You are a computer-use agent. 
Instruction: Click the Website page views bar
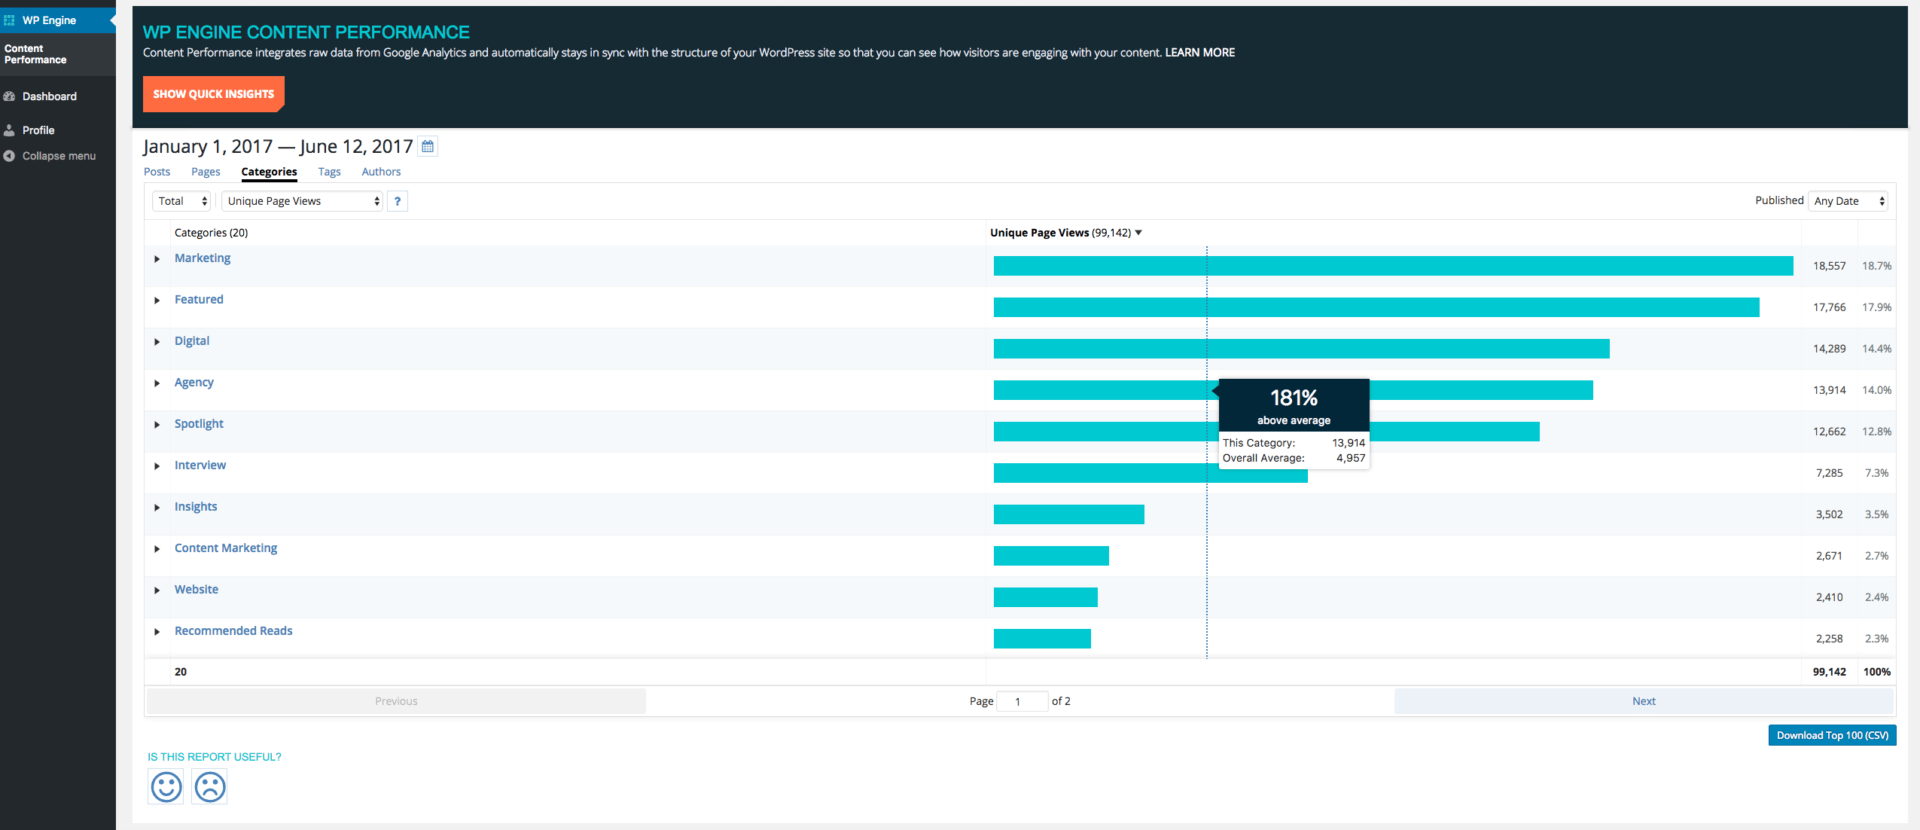1045,597
